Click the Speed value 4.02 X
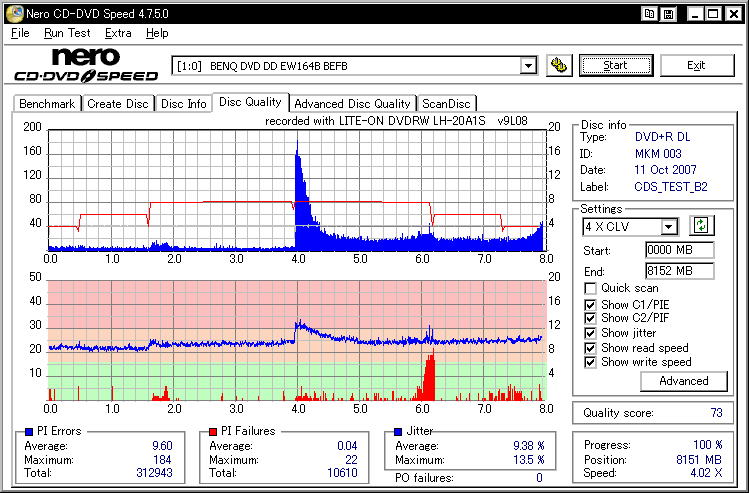 pos(706,473)
